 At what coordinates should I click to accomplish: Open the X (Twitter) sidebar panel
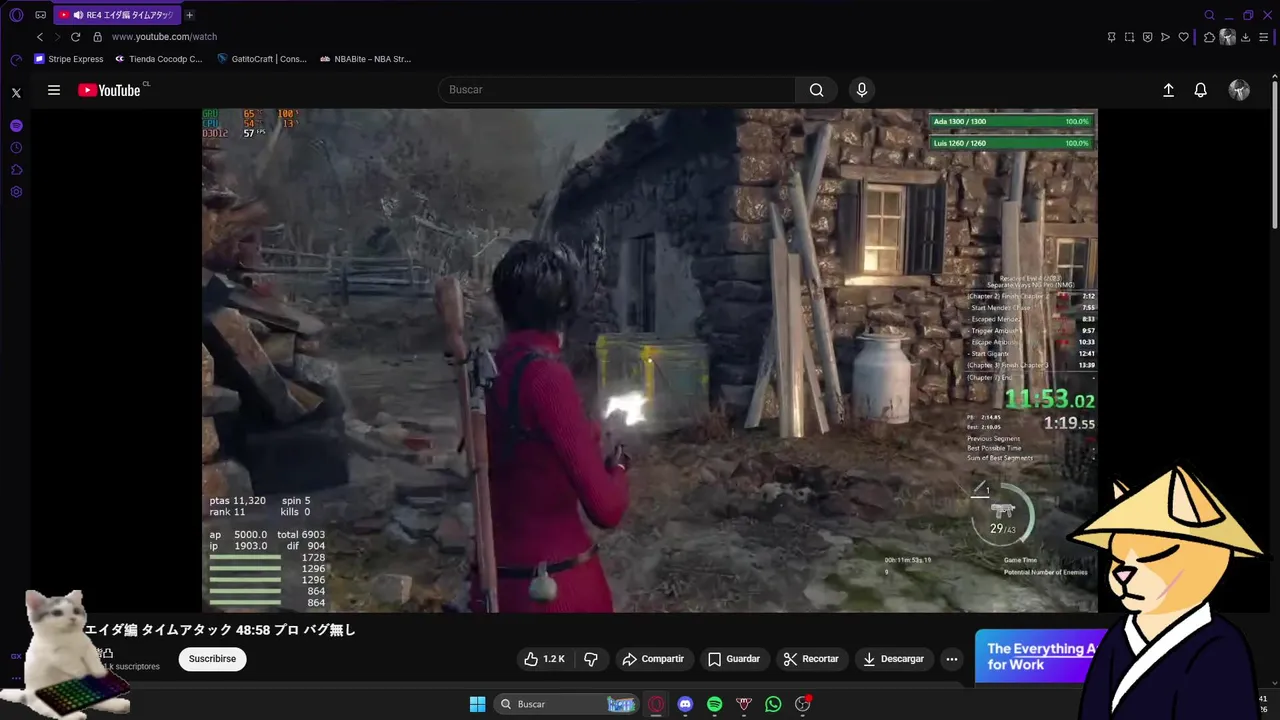click(16, 92)
